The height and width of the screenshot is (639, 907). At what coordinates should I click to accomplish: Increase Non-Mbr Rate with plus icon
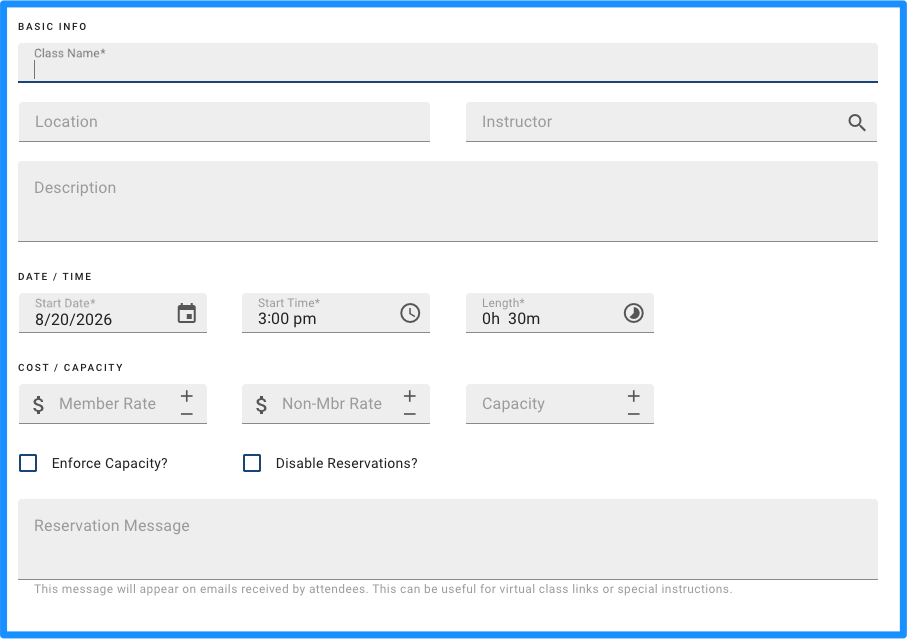tap(410, 396)
